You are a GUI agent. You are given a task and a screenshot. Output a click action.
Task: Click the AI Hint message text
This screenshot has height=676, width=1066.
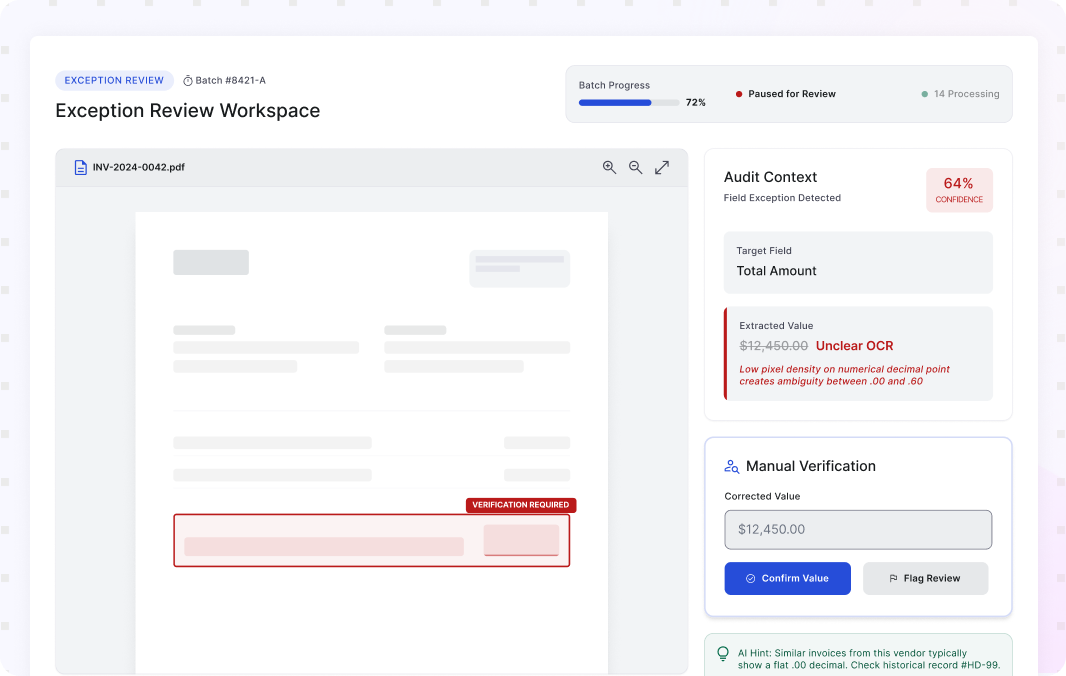pyautogui.click(x=869, y=659)
